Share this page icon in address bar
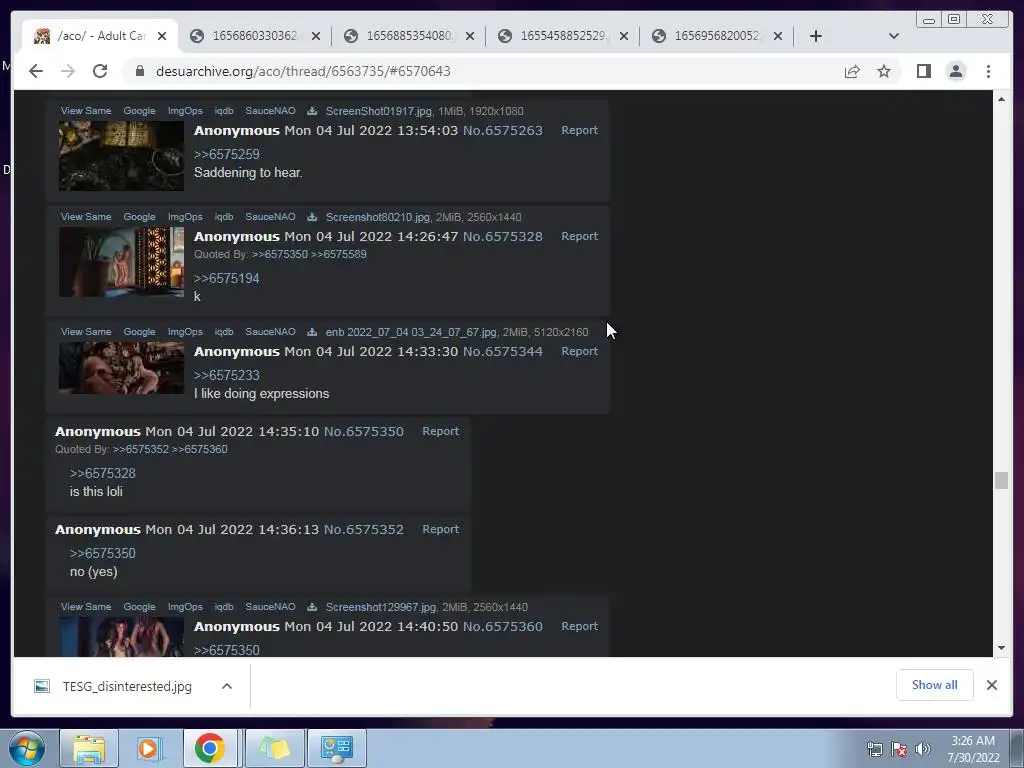 pyautogui.click(x=852, y=71)
